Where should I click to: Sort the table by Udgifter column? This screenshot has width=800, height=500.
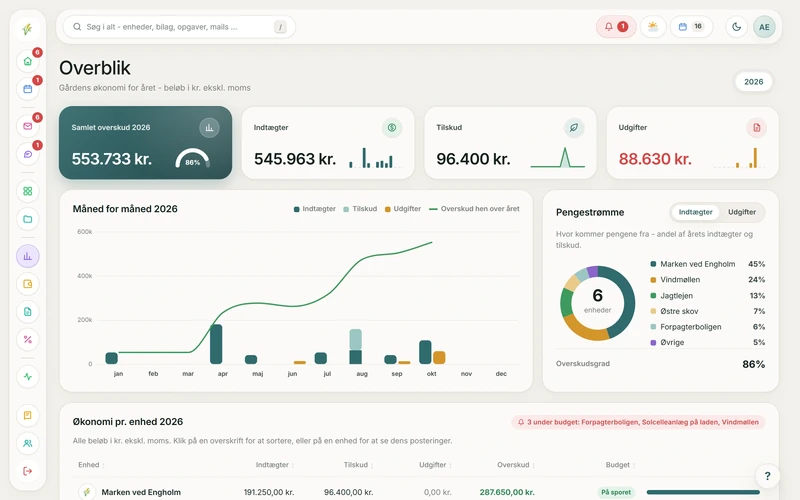click(435, 465)
